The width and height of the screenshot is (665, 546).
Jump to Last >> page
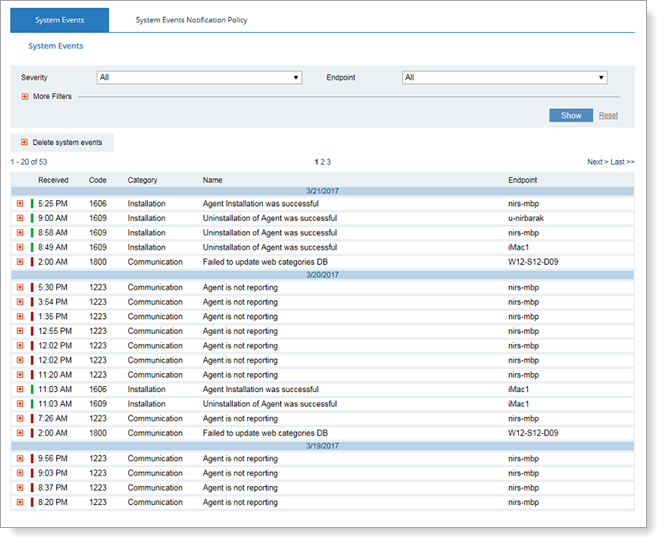(623, 161)
